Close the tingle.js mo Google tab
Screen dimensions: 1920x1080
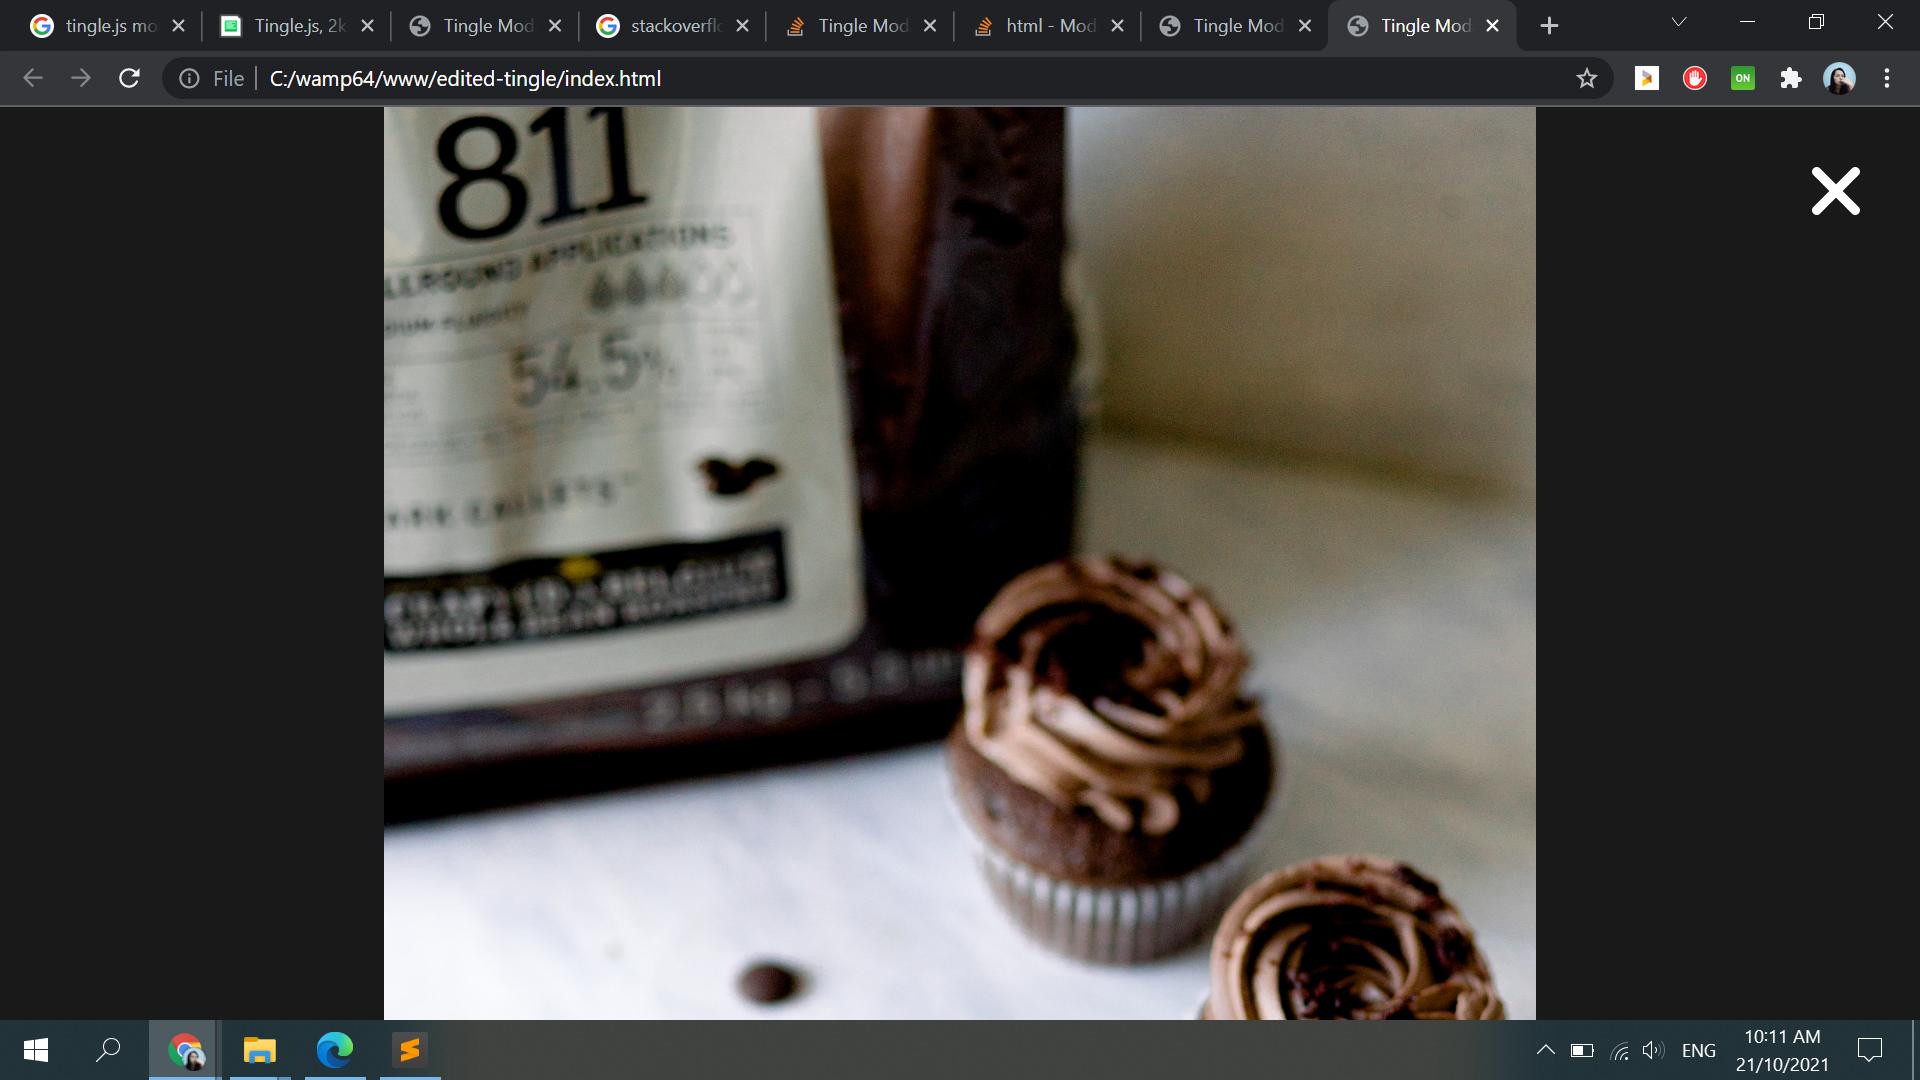click(178, 26)
